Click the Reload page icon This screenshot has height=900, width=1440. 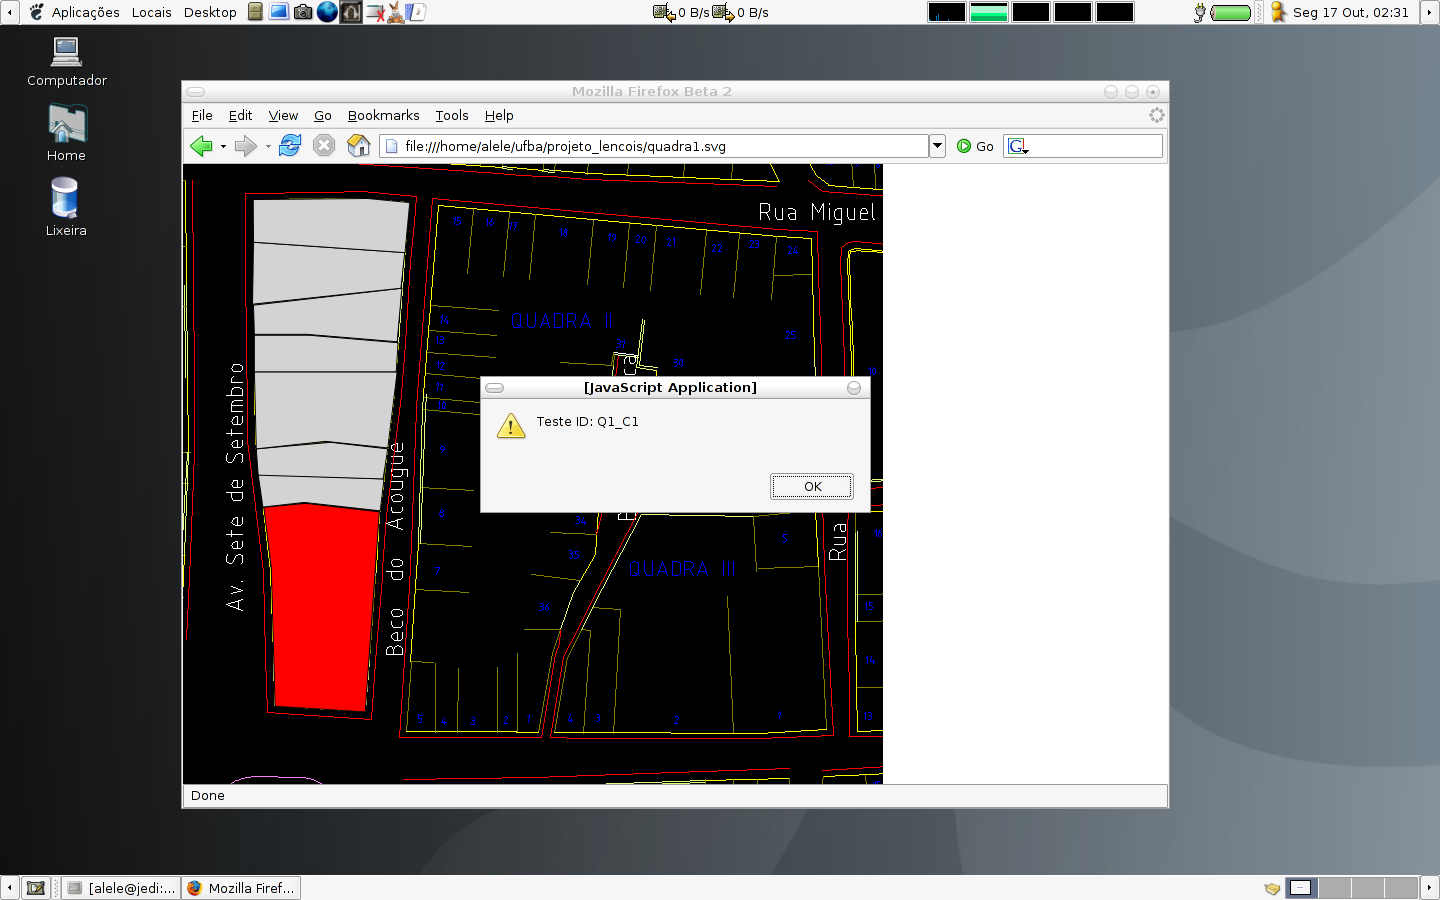(290, 146)
